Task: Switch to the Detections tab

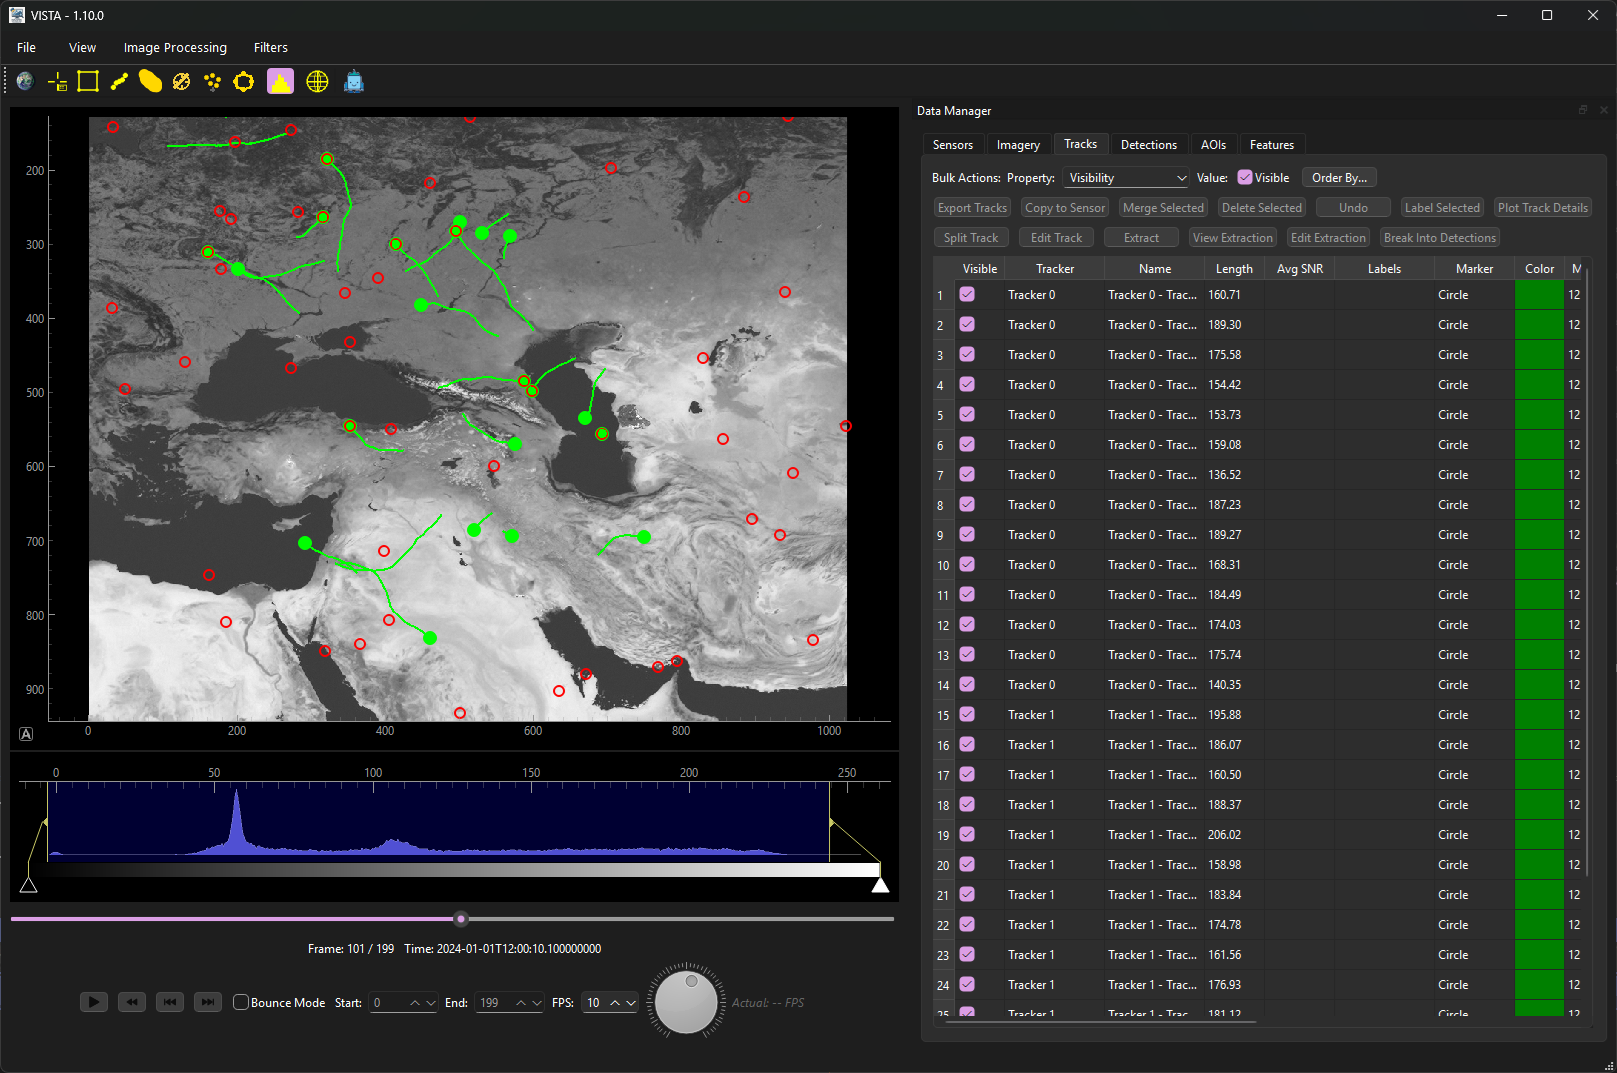Action: click(1148, 145)
